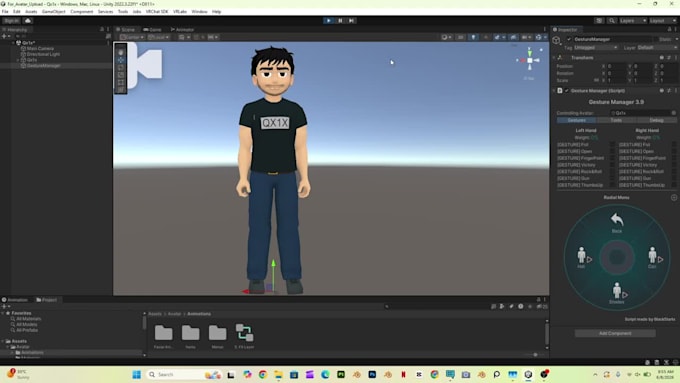Open the cloud services icon
The image size is (680, 383).
coord(28,20)
